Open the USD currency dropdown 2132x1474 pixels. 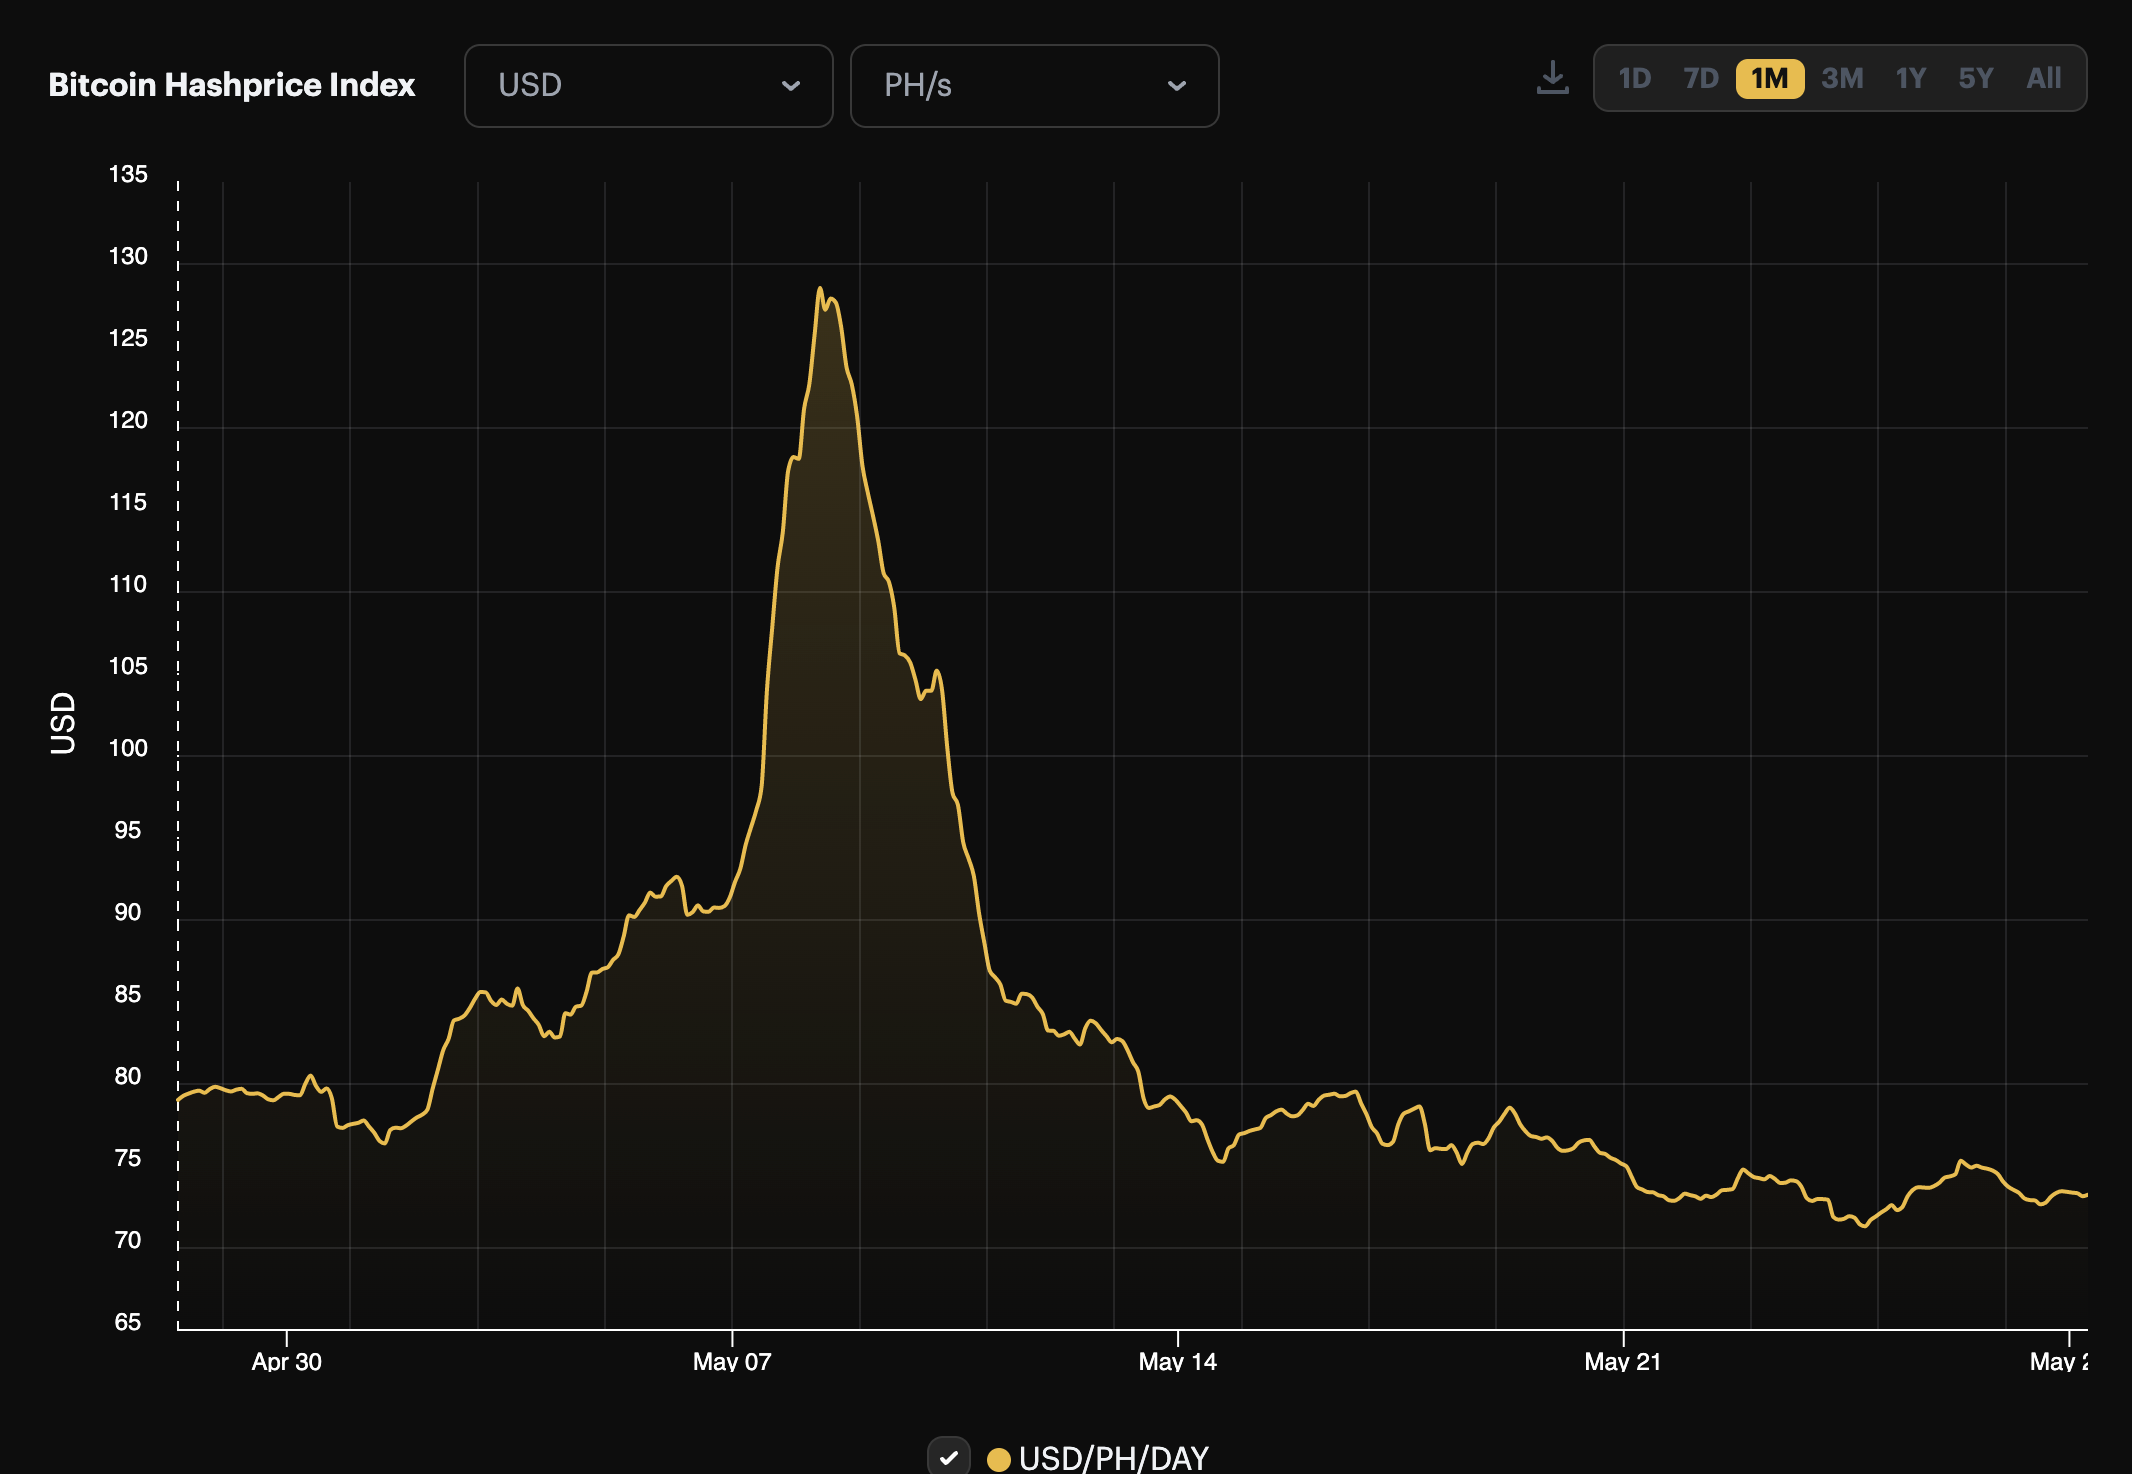pyautogui.click(x=648, y=86)
